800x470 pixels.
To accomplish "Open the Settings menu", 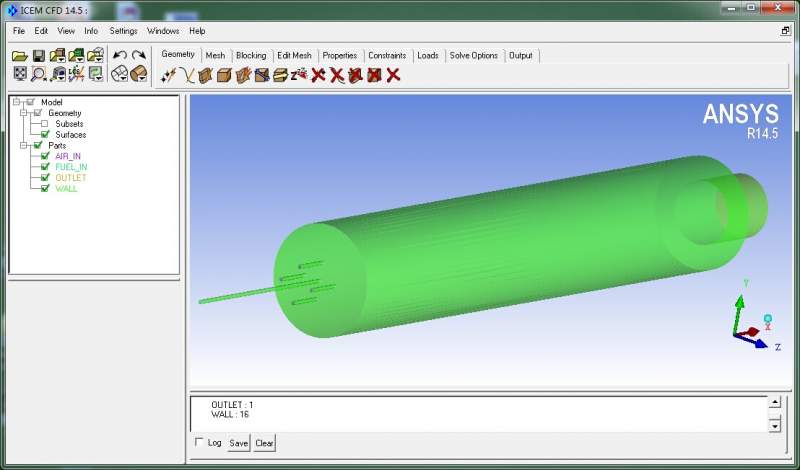I will tap(123, 31).
